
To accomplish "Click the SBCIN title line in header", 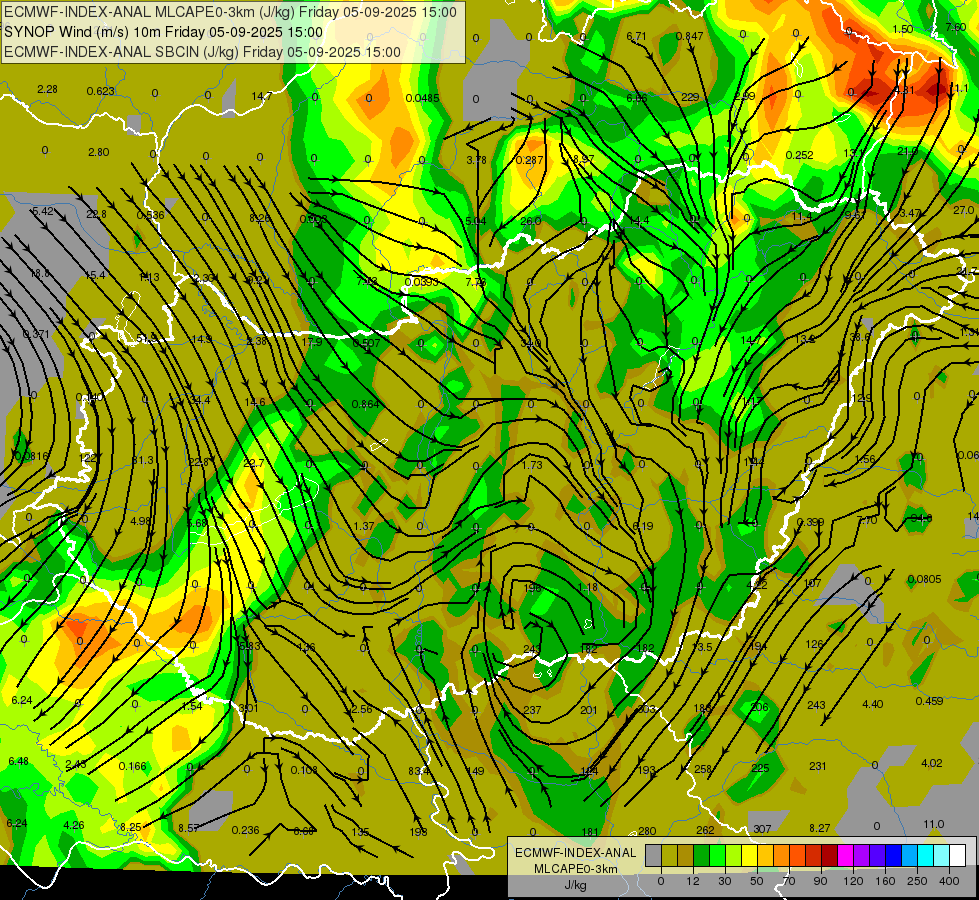I will (x=202, y=52).
